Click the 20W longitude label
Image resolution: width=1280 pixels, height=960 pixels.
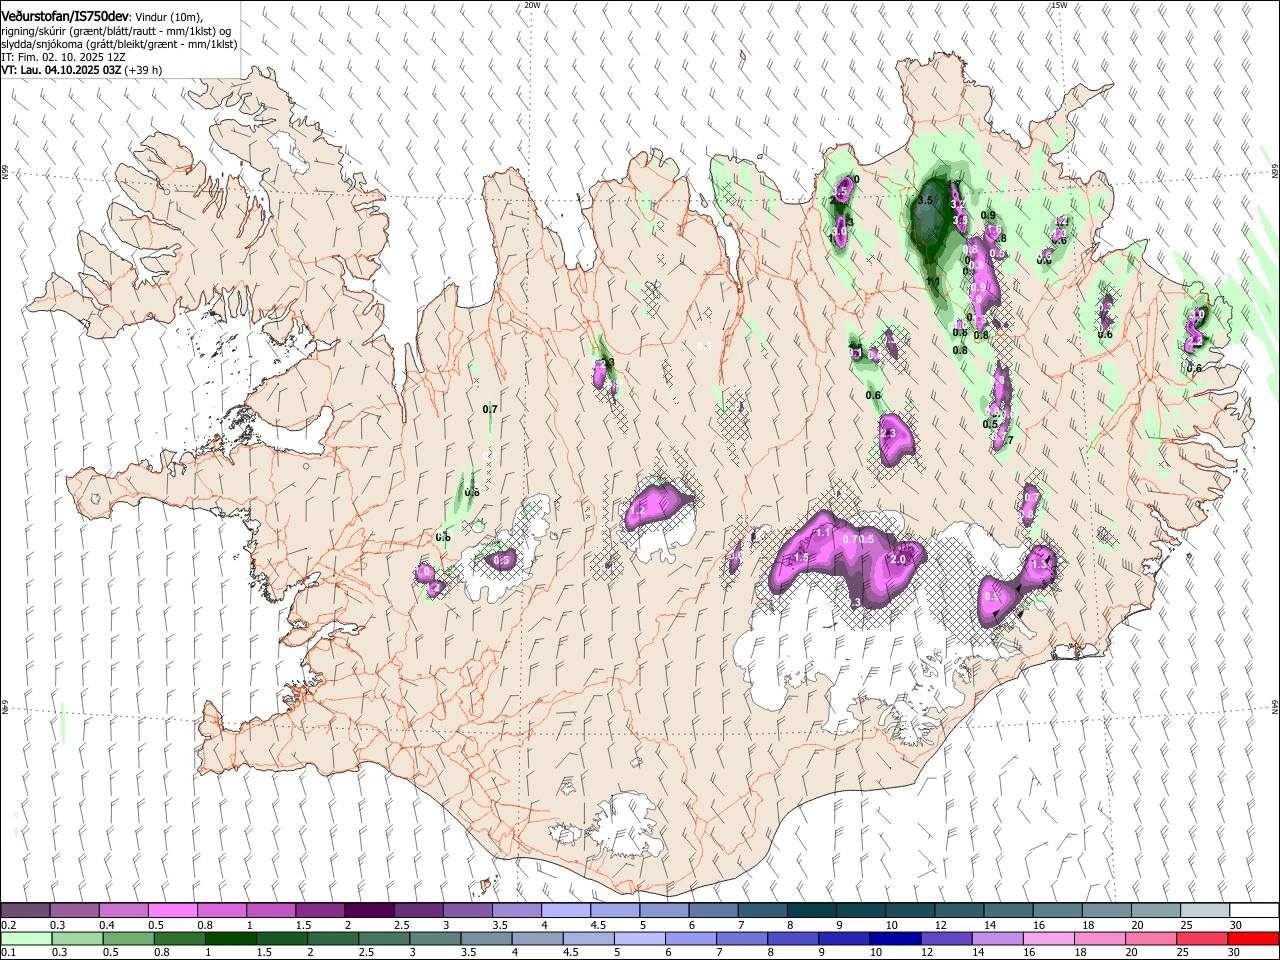[x=532, y=5]
